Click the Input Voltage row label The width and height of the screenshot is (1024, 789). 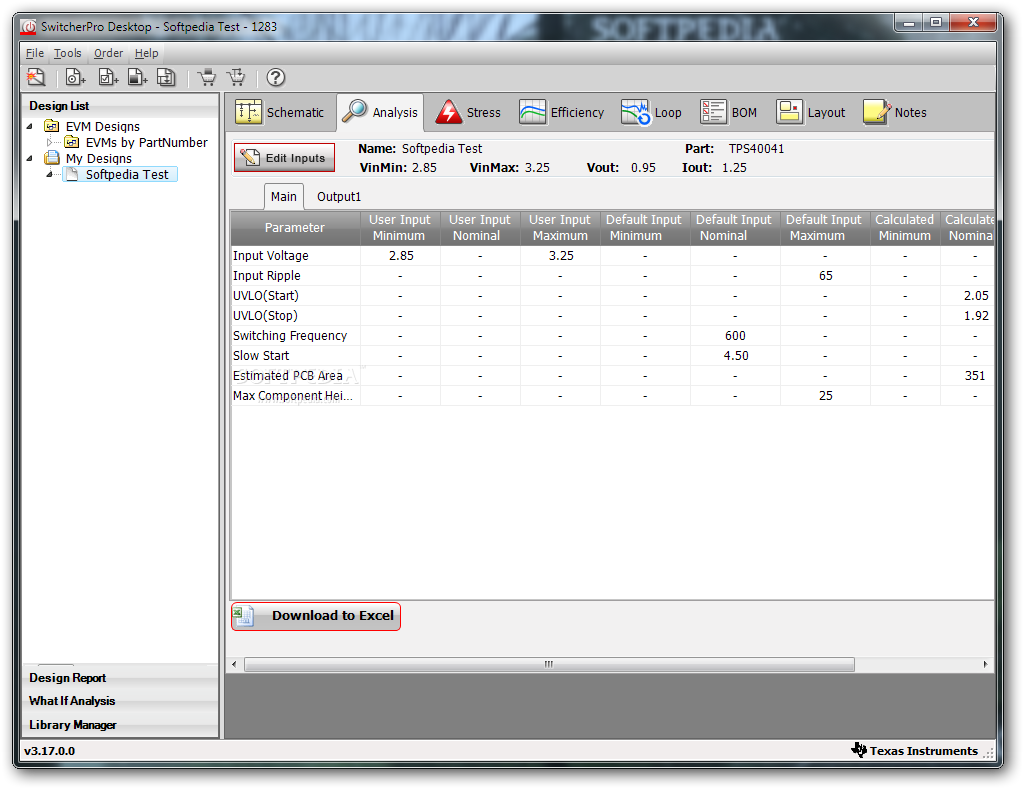pos(270,255)
